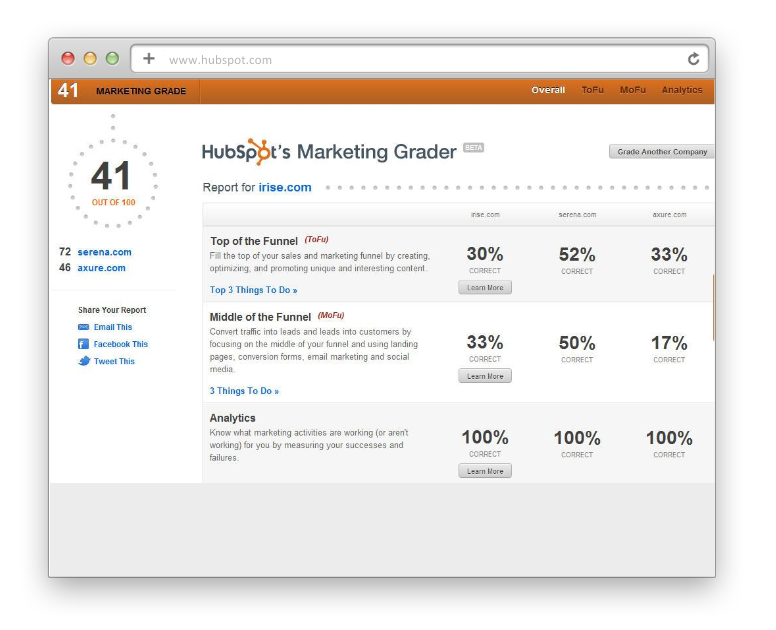776x630 pixels.
Task: Click the BETA badge next to Marketing Grader
Action: click(474, 147)
